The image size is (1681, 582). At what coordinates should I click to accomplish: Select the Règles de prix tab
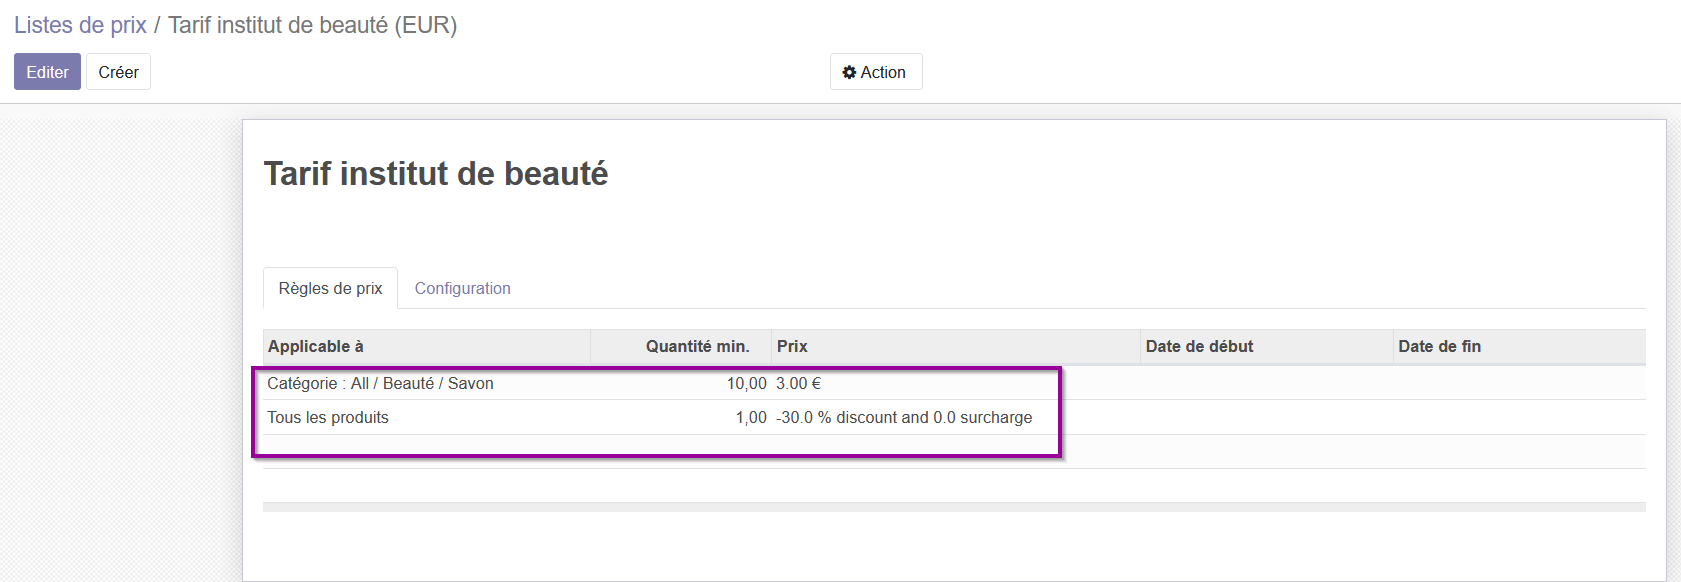(330, 288)
